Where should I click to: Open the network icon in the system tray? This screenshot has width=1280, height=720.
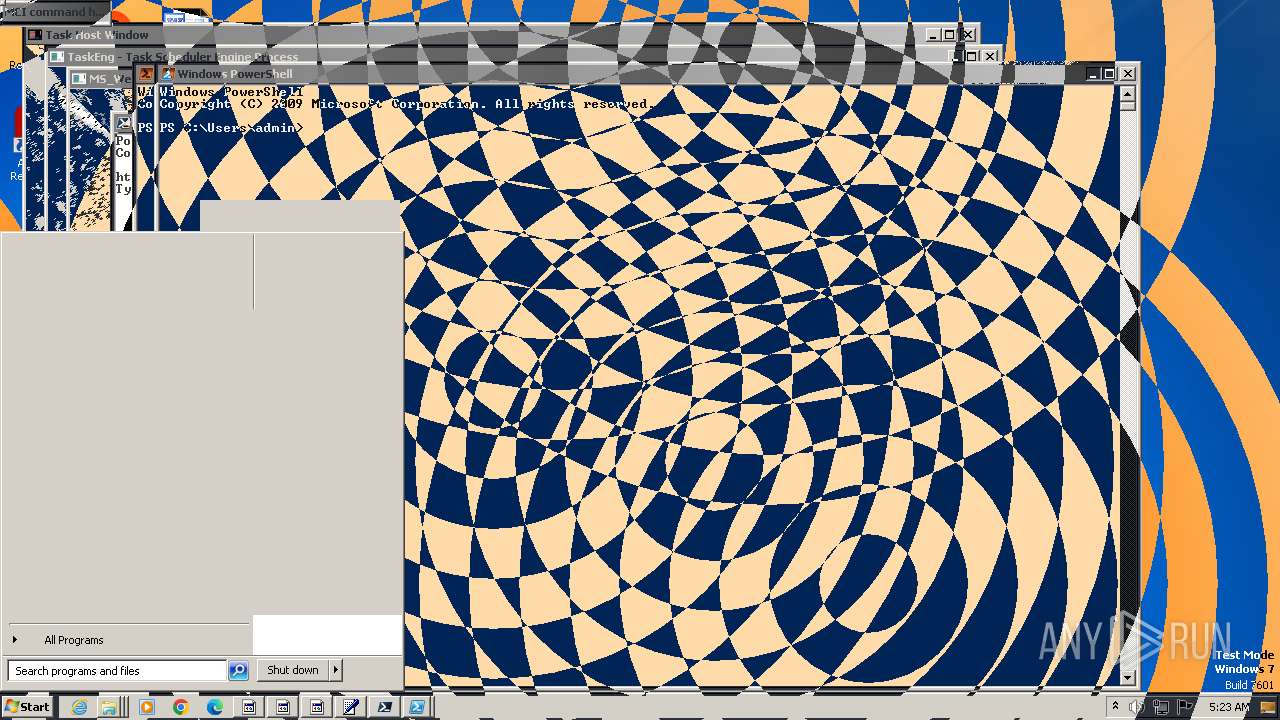[x=1161, y=707]
